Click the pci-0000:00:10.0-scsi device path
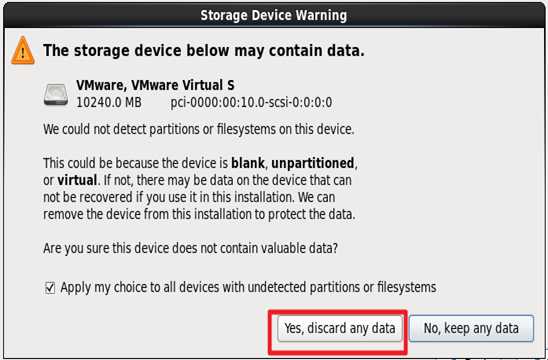Viewport: 548px width, 360px height. tap(251, 103)
